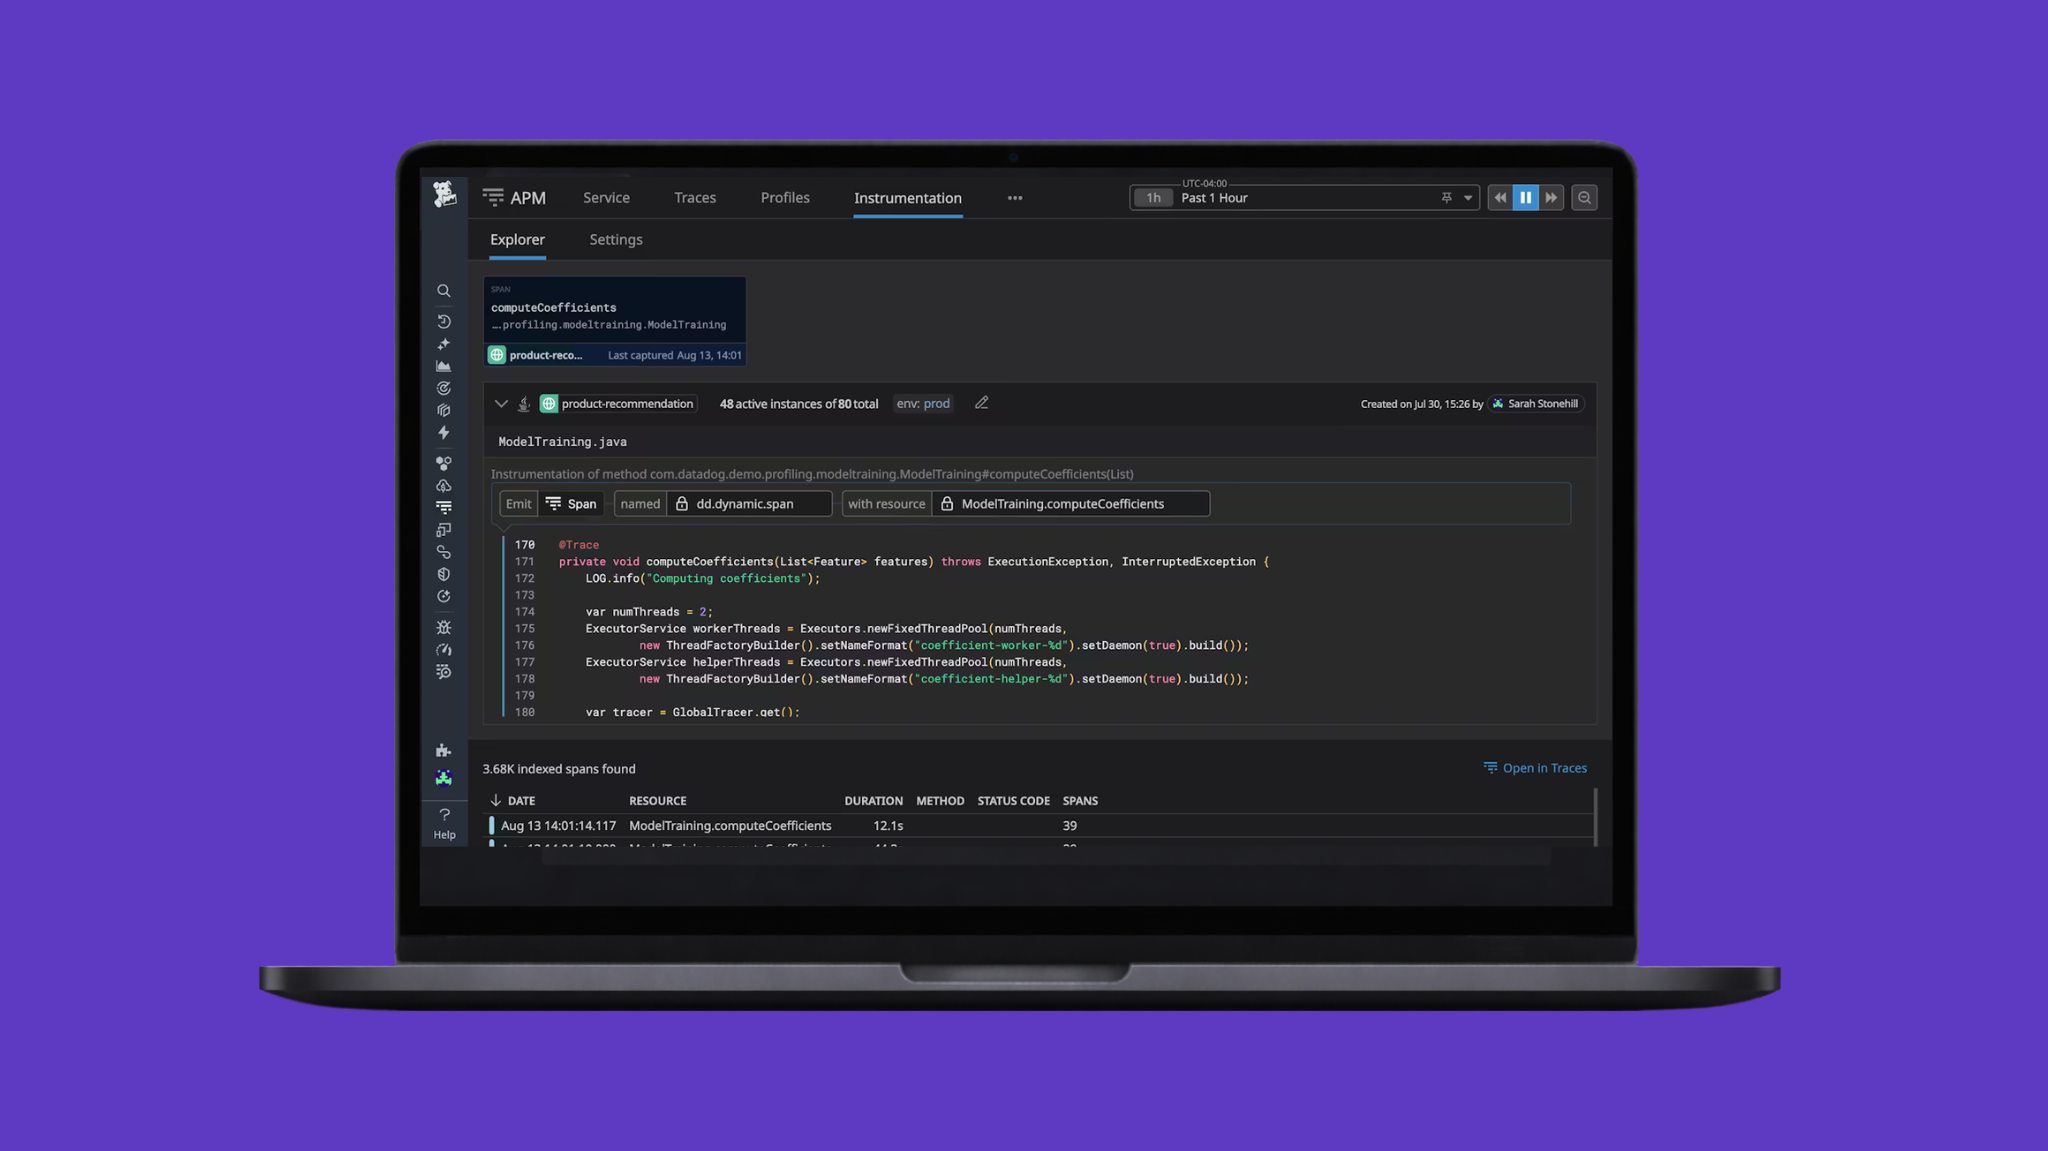
Task: Open the three-dot more menu in APM navigation
Action: [1015, 198]
